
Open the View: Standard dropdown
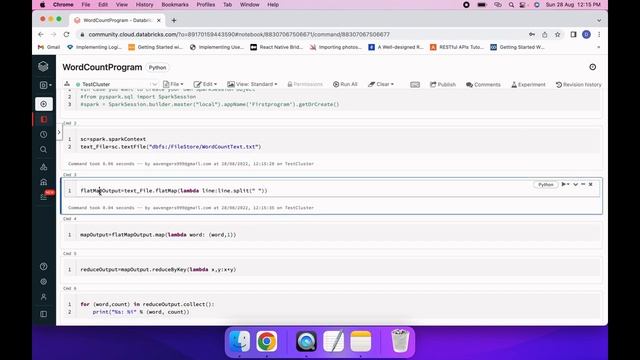pyautogui.click(x=252, y=84)
